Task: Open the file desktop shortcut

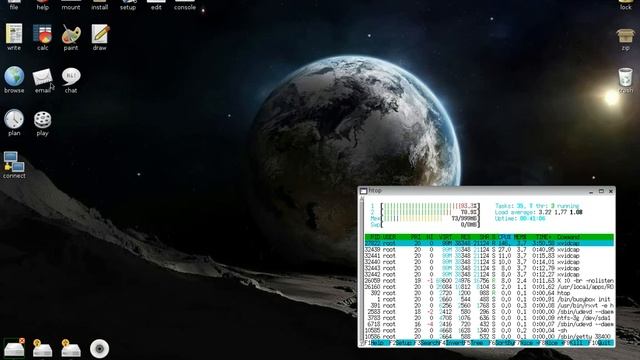Action: (14, 5)
